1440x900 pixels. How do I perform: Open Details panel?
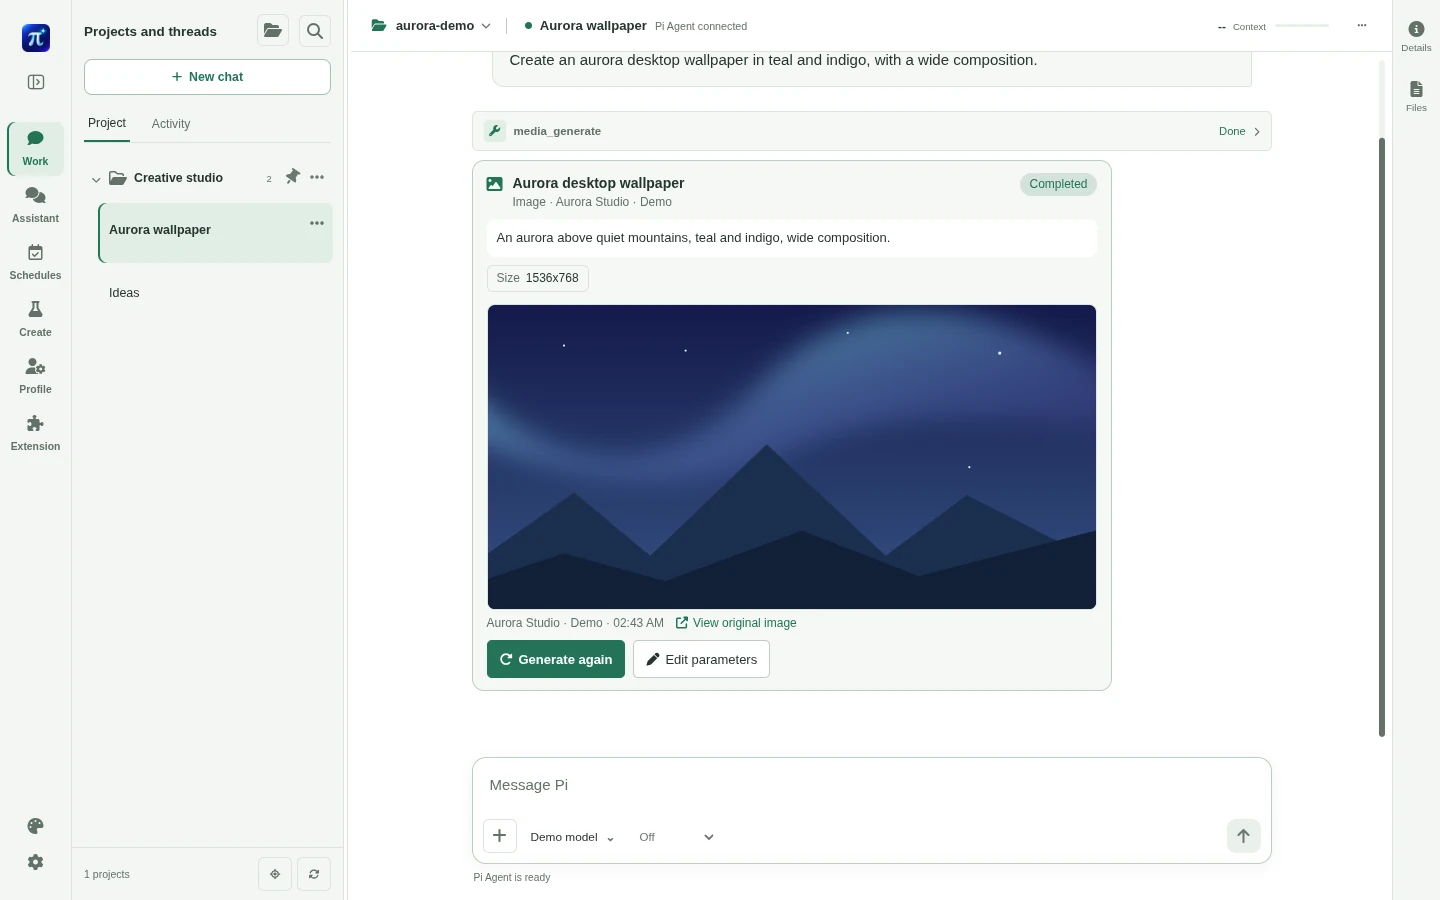pos(1416,36)
